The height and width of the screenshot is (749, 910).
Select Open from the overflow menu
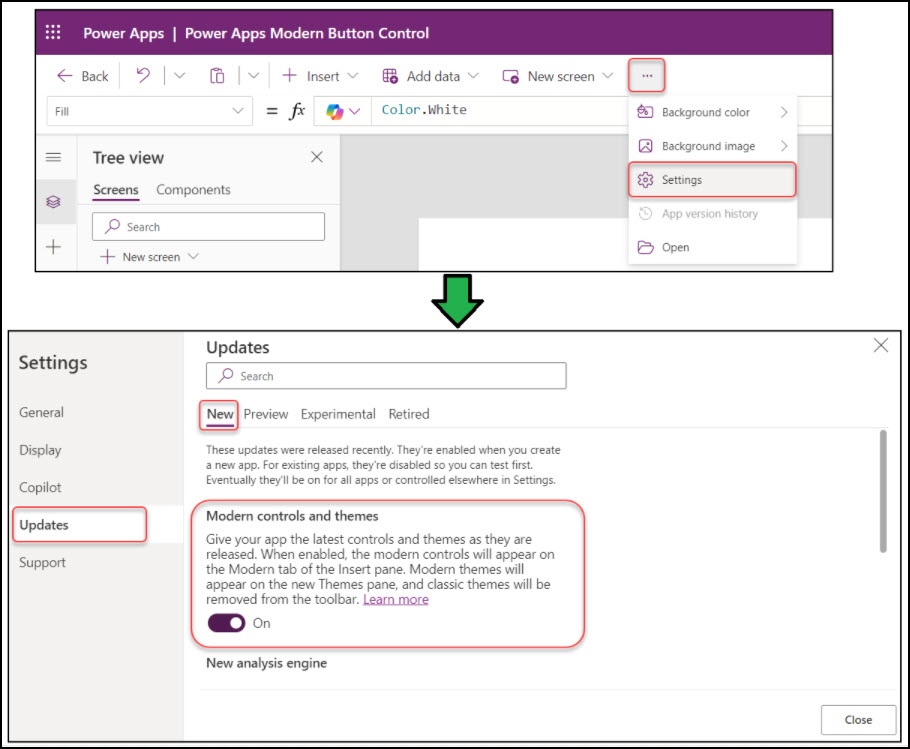pyautogui.click(x=713, y=247)
